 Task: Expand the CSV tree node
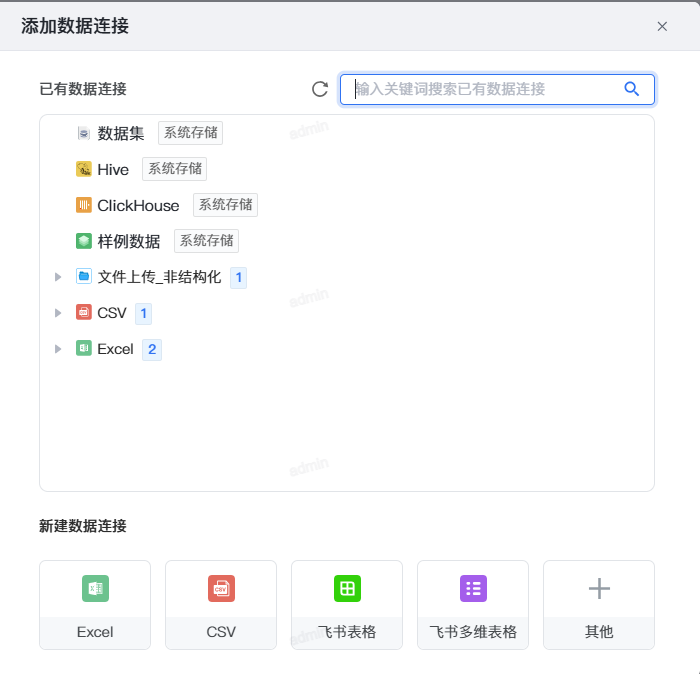coord(59,313)
